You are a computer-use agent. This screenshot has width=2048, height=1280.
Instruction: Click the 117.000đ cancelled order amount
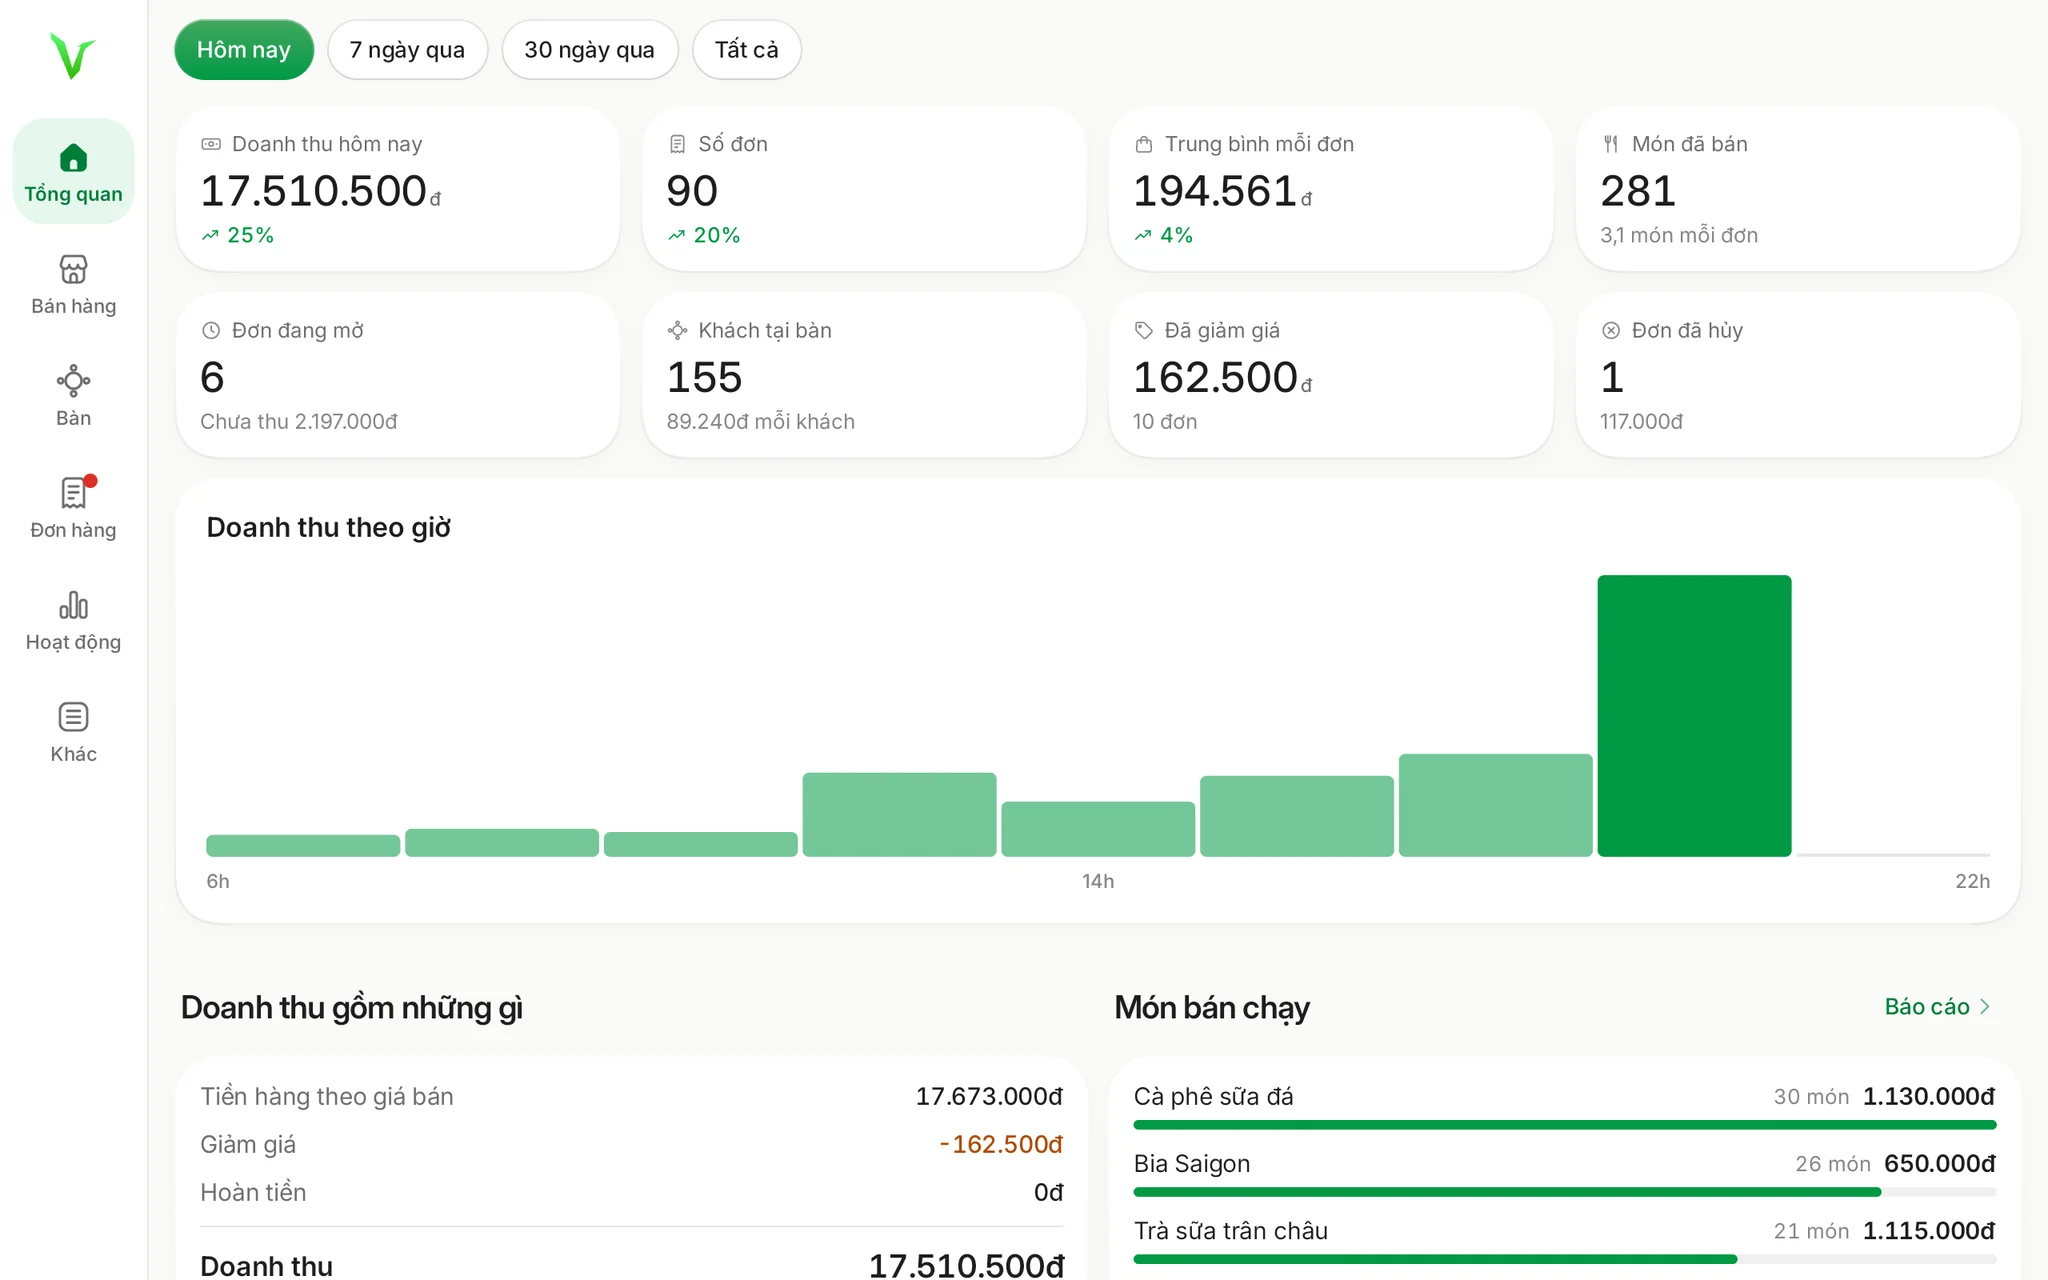tap(1642, 422)
